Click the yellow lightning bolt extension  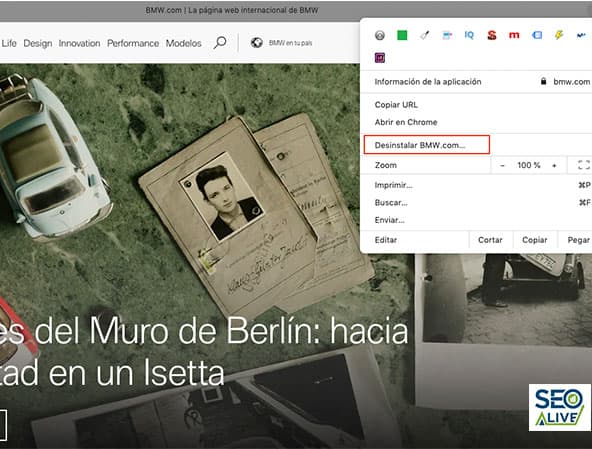click(559, 35)
